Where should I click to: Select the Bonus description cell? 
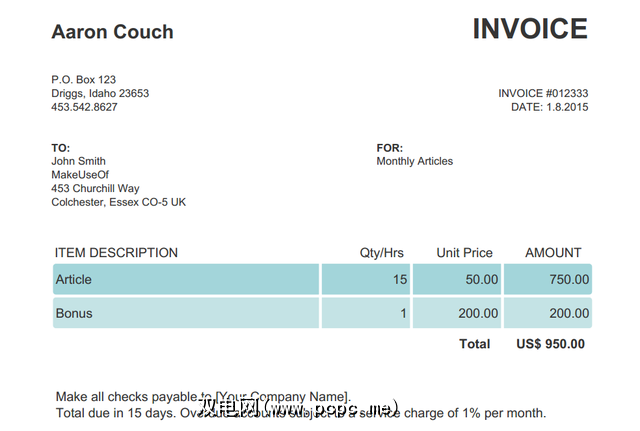pyautogui.click(x=185, y=313)
